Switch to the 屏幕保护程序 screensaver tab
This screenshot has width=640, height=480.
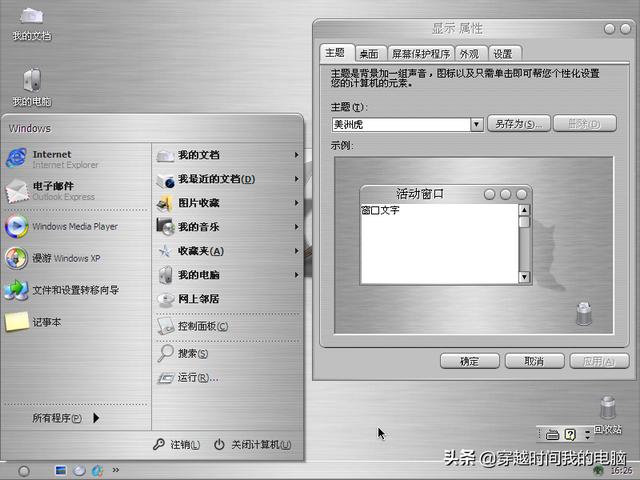[x=421, y=54]
